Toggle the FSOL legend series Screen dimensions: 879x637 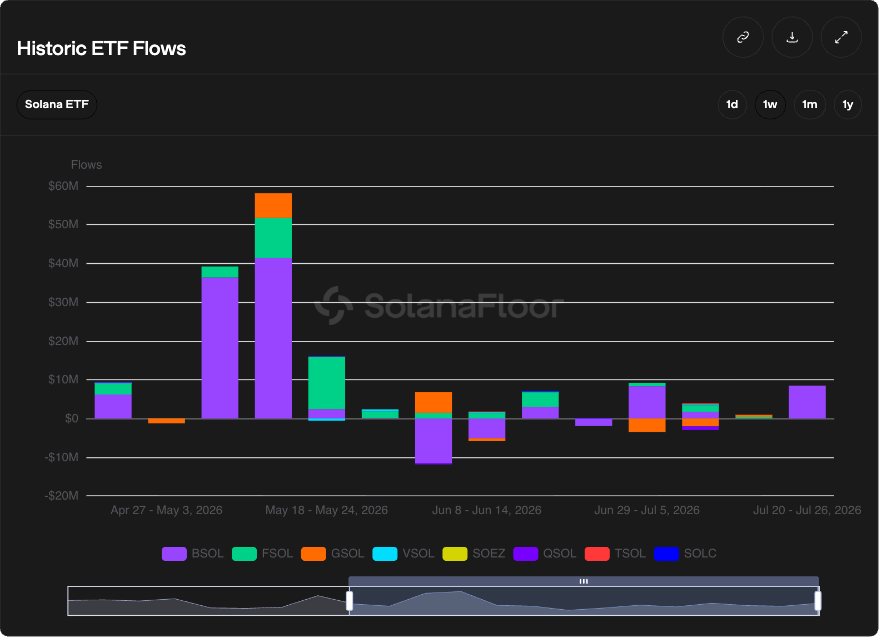(262, 553)
